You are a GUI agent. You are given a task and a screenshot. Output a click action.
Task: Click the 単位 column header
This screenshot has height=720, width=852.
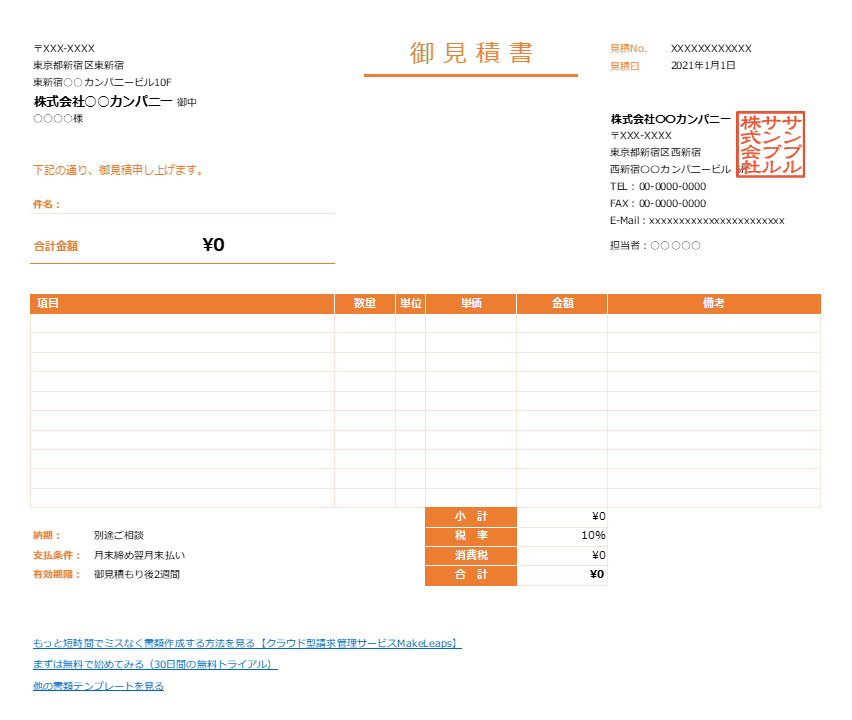click(x=409, y=303)
